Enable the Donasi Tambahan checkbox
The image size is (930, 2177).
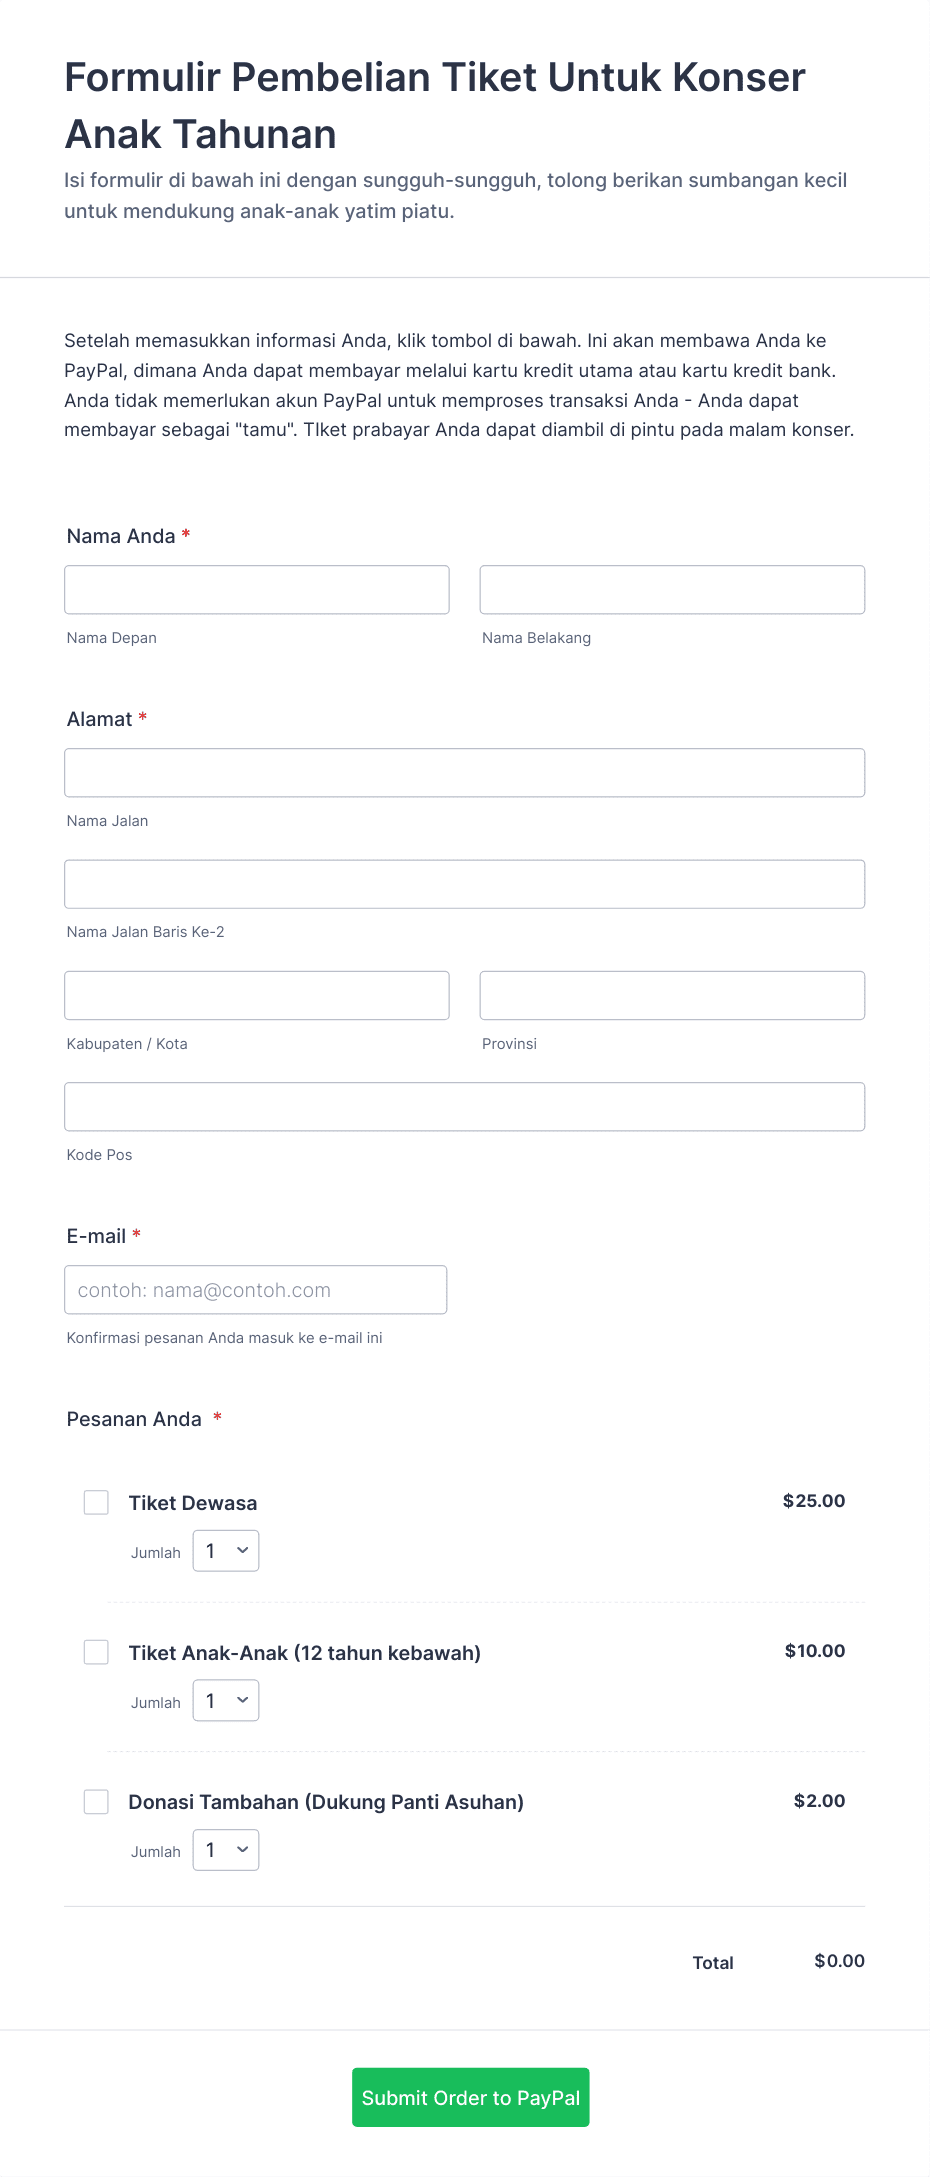coord(96,1802)
